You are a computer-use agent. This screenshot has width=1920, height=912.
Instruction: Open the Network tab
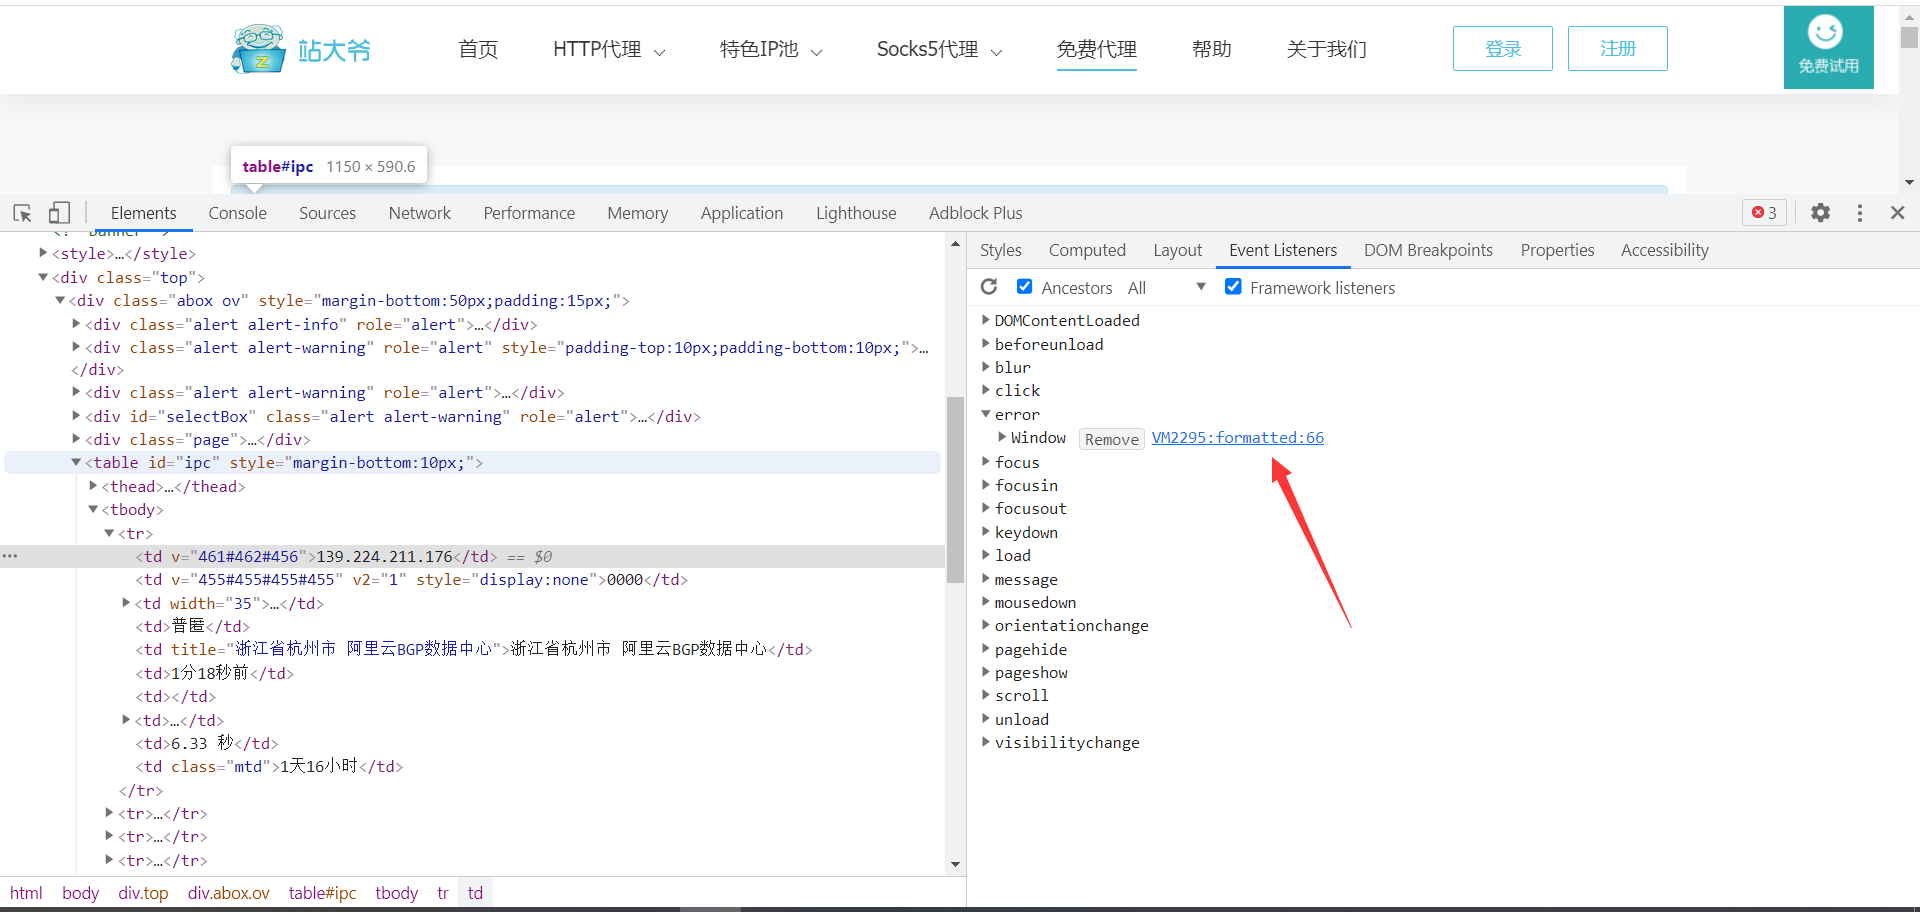point(419,213)
